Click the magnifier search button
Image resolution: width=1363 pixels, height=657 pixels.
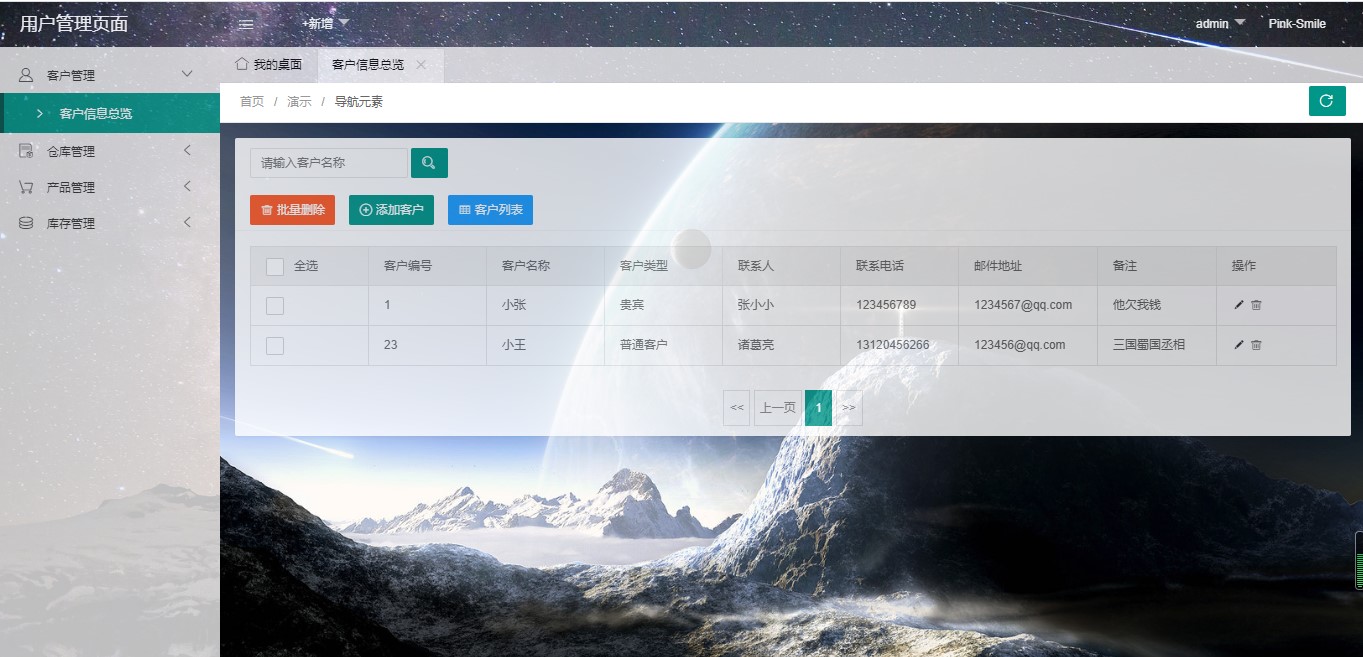pyautogui.click(x=429, y=163)
